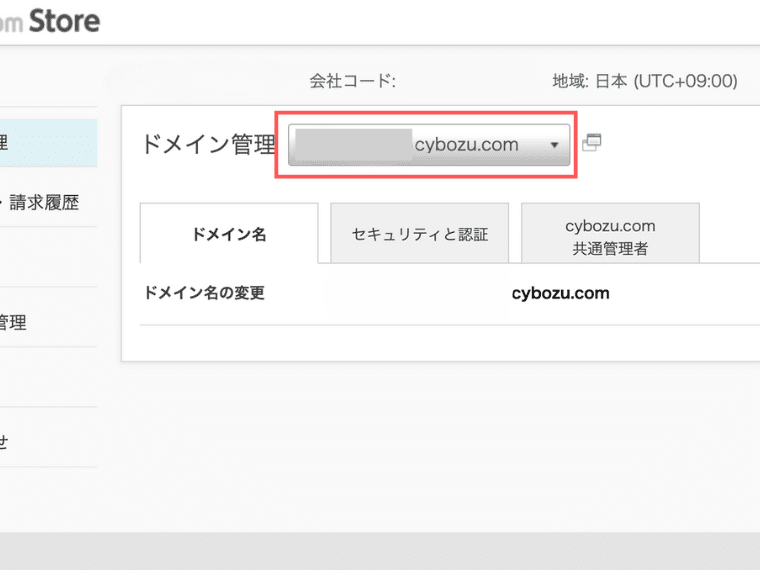760x570 pixels.
Task: Click the ドメイン名の変更 row label
Action: [x=204, y=293]
